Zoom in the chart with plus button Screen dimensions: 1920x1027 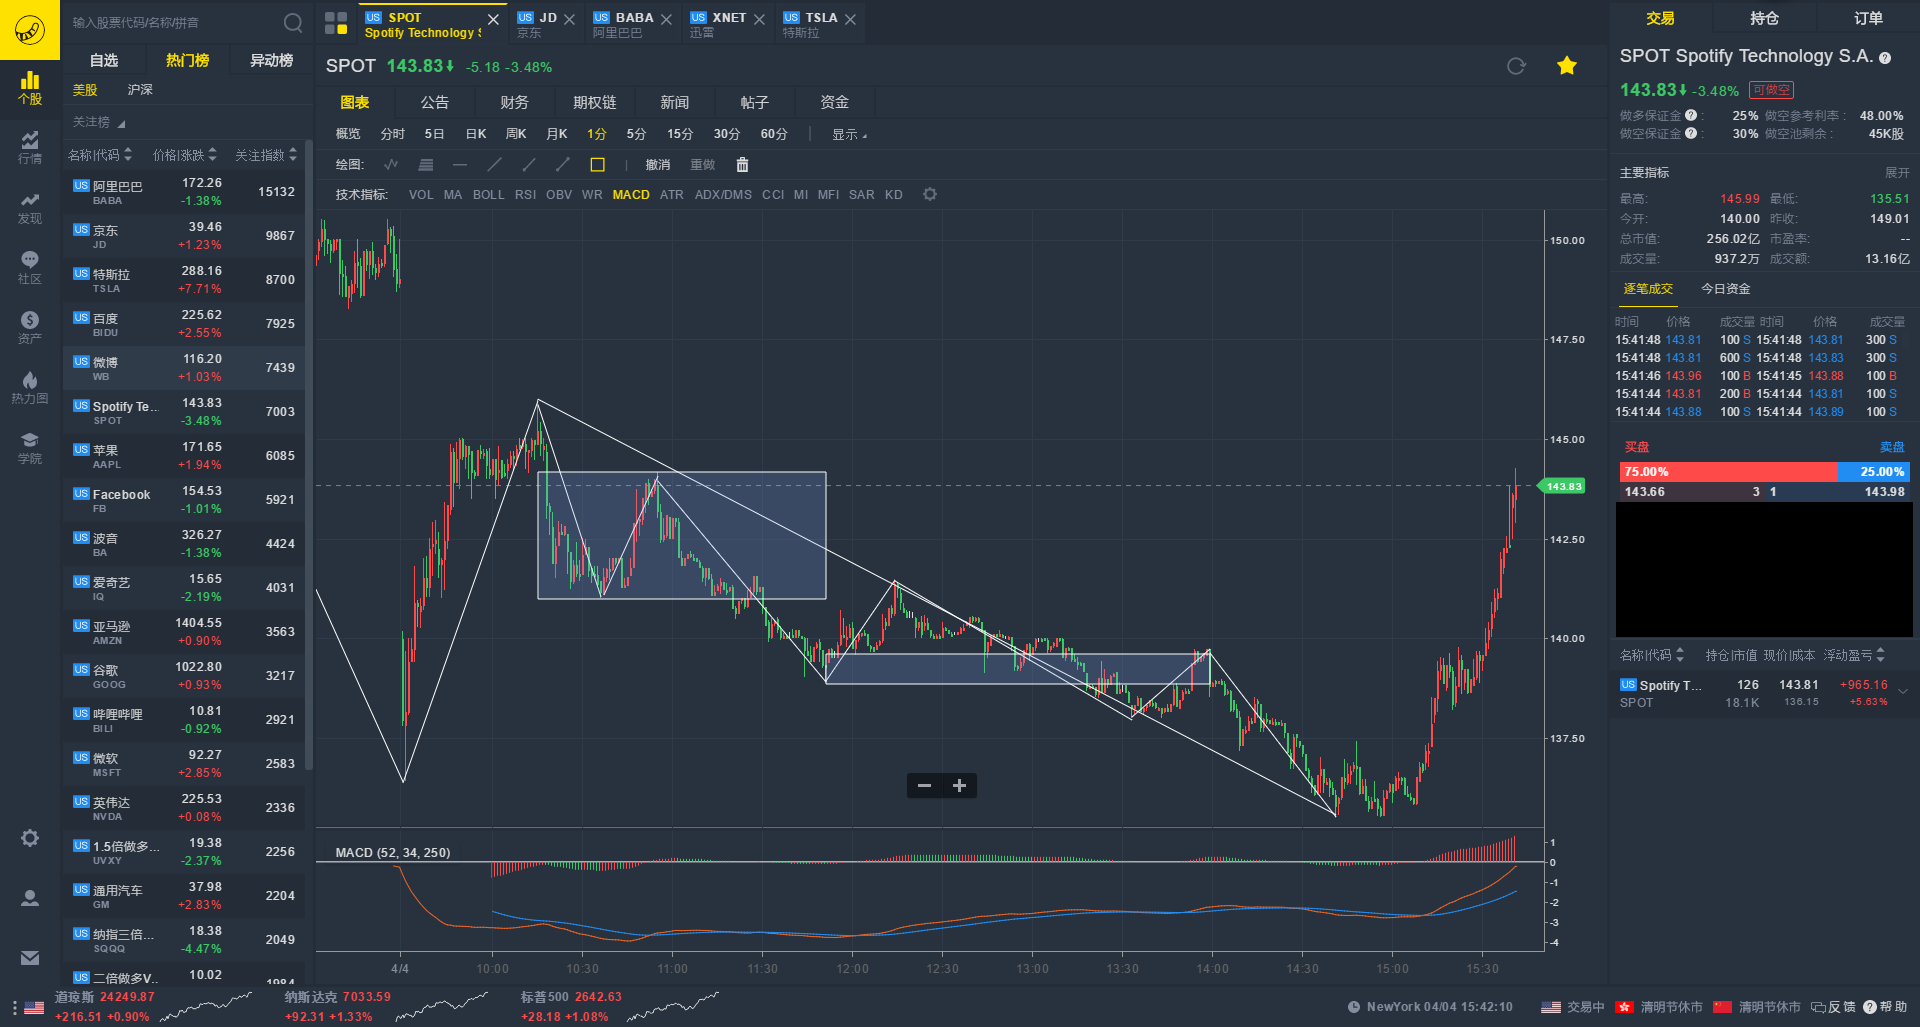[960, 786]
